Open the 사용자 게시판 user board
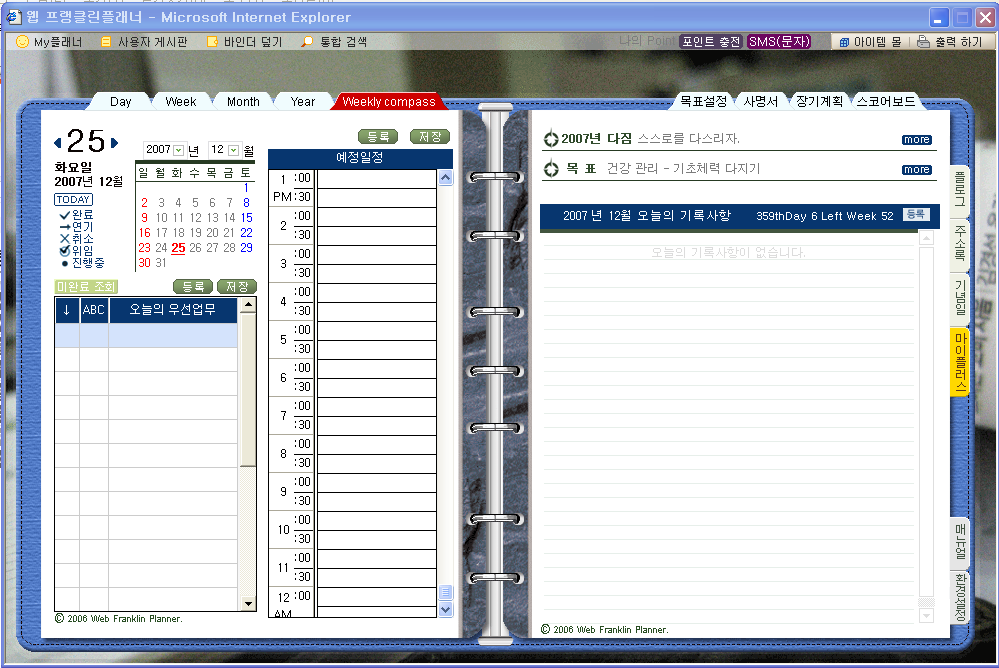Screen dimensions: 999x668 144,42
